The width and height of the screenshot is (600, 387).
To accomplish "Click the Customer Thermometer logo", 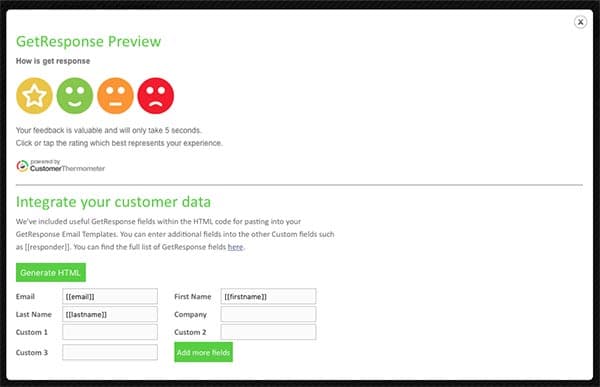I will (60, 166).
